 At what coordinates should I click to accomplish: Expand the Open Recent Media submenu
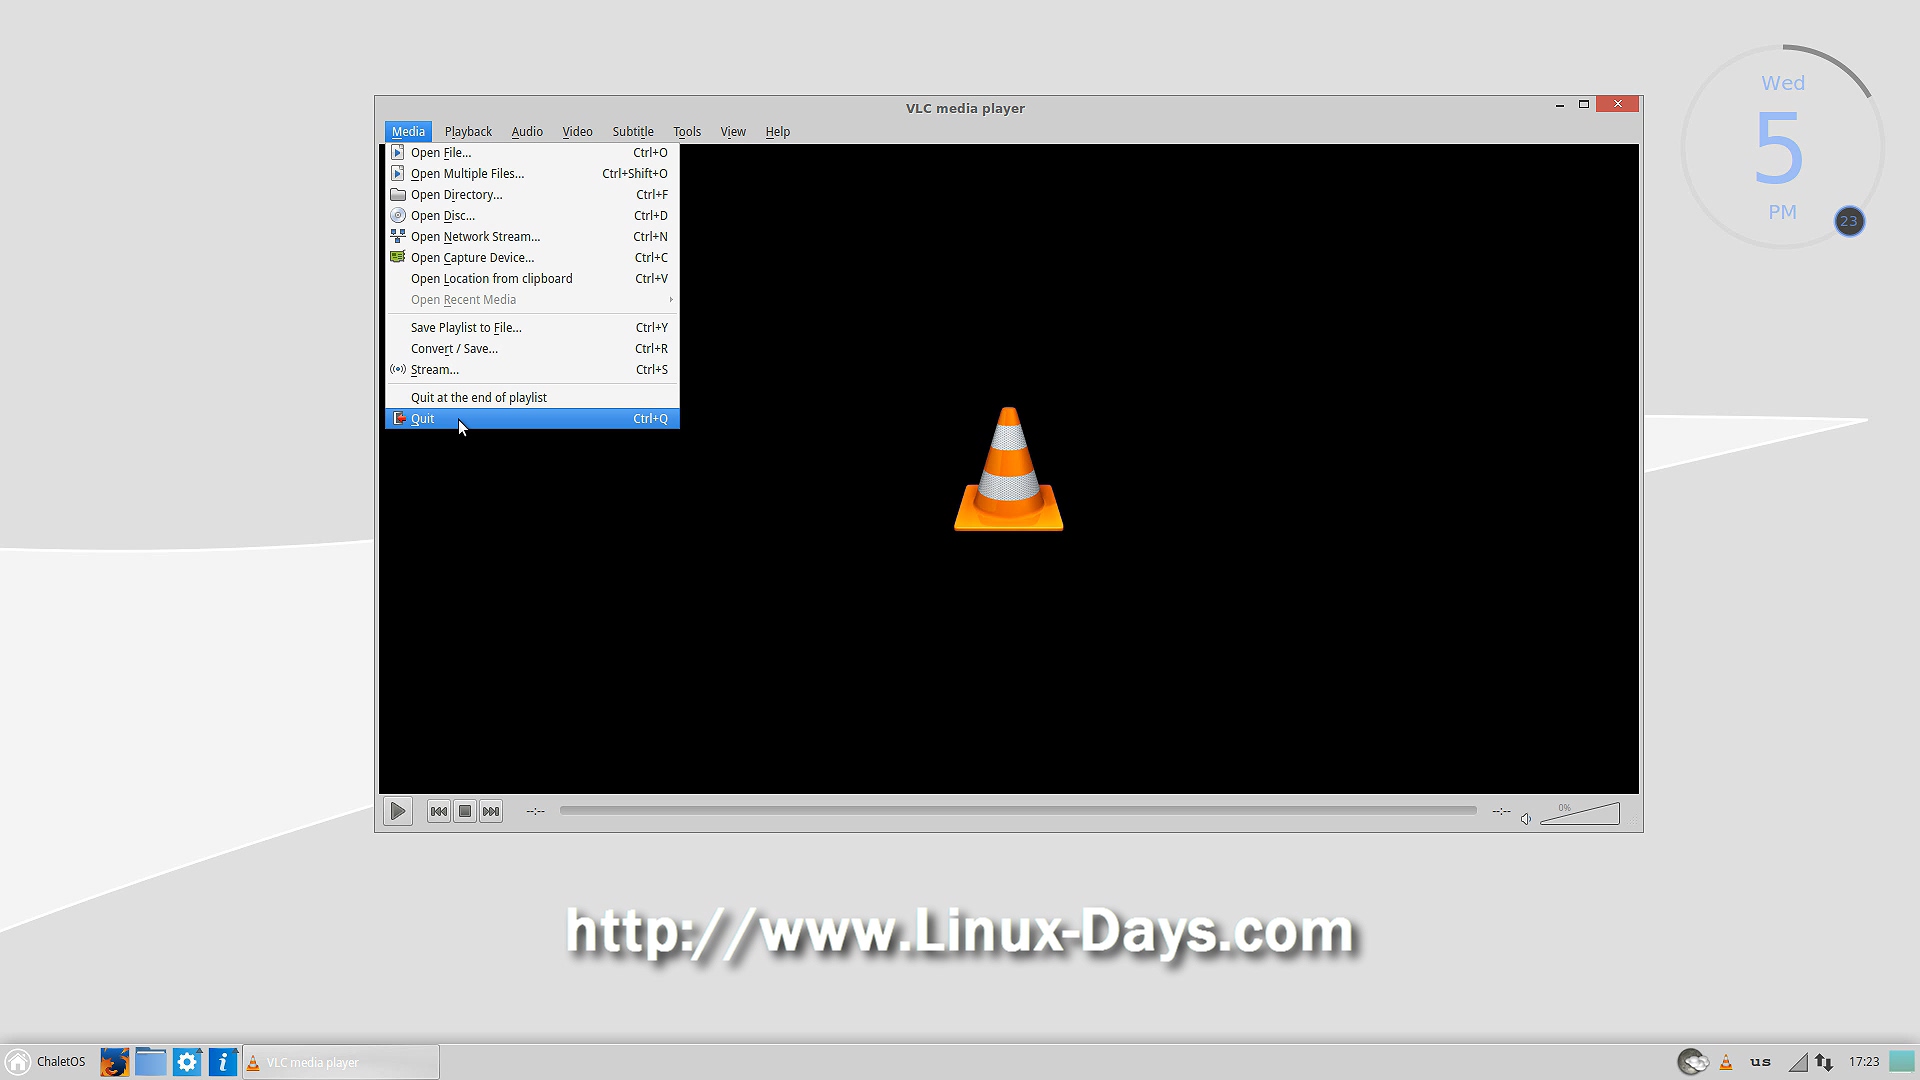532,300
